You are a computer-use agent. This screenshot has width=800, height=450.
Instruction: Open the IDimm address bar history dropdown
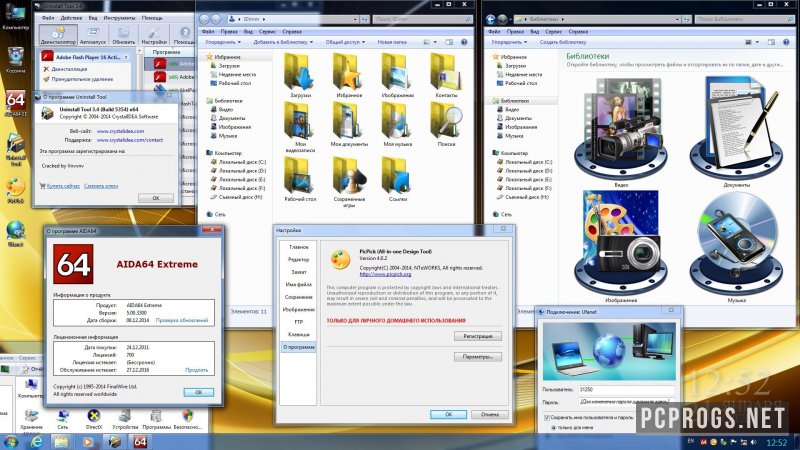(355, 19)
